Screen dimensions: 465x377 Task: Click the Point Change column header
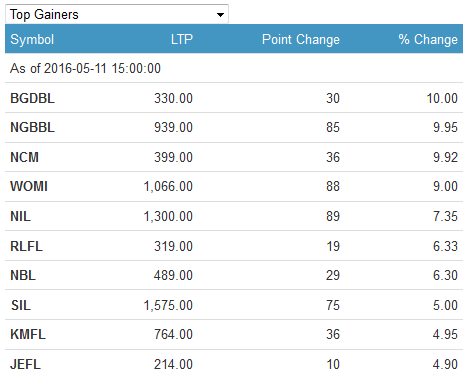click(301, 39)
